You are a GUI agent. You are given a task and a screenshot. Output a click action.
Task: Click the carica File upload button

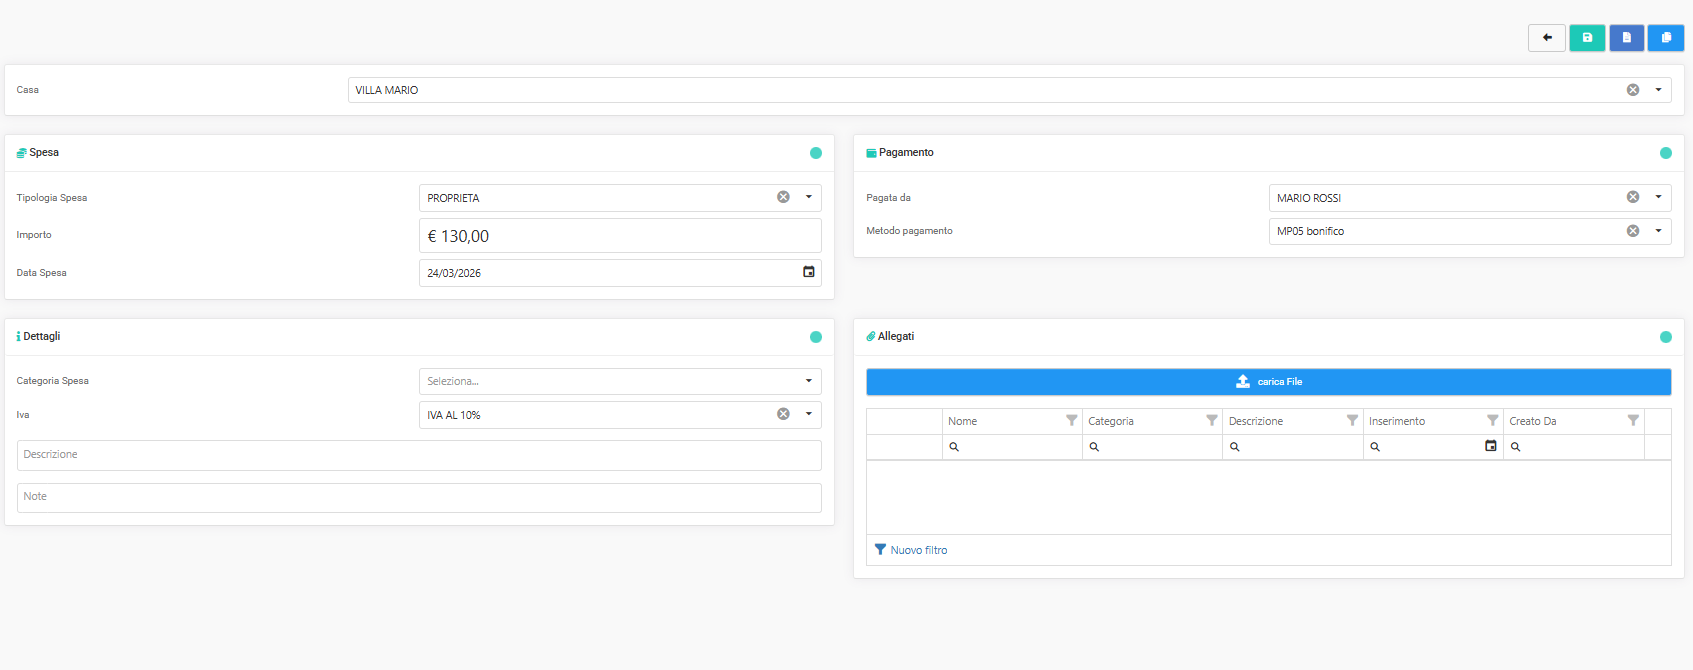(1268, 382)
